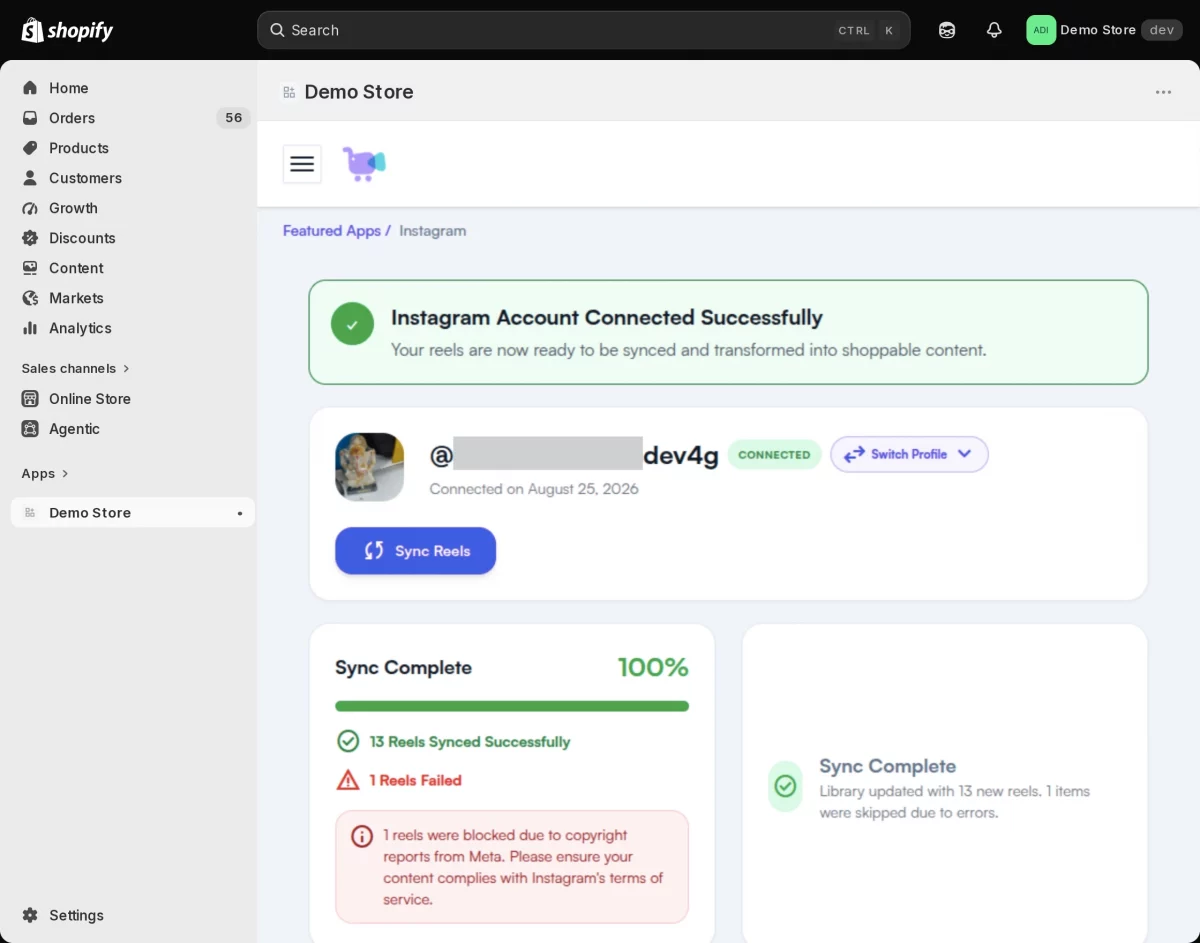Click the Discounts badge icon
The height and width of the screenshot is (943, 1200).
tap(30, 238)
